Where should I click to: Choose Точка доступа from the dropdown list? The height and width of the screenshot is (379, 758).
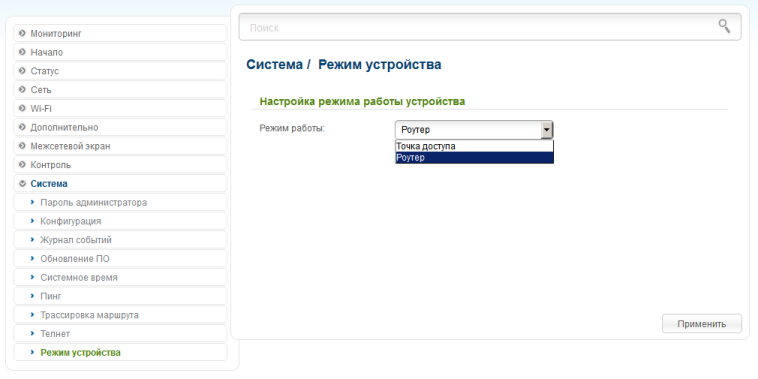tap(474, 146)
